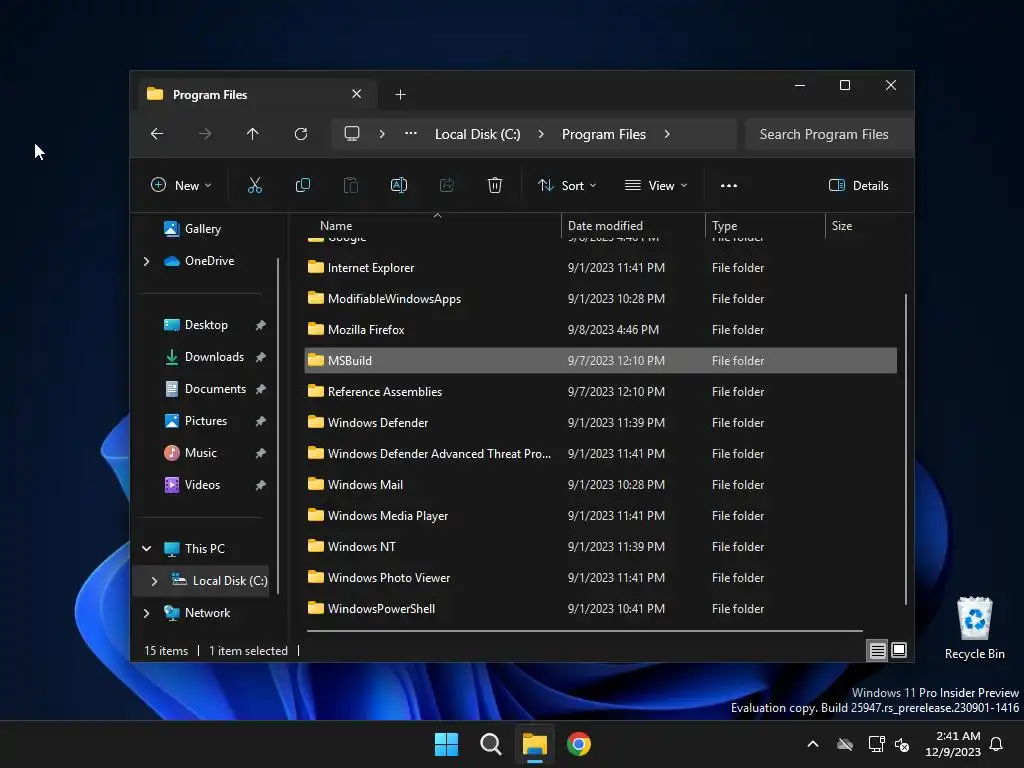Click the notification bell icon
This screenshot has width=1024, height=768.
tap(996, 744)
